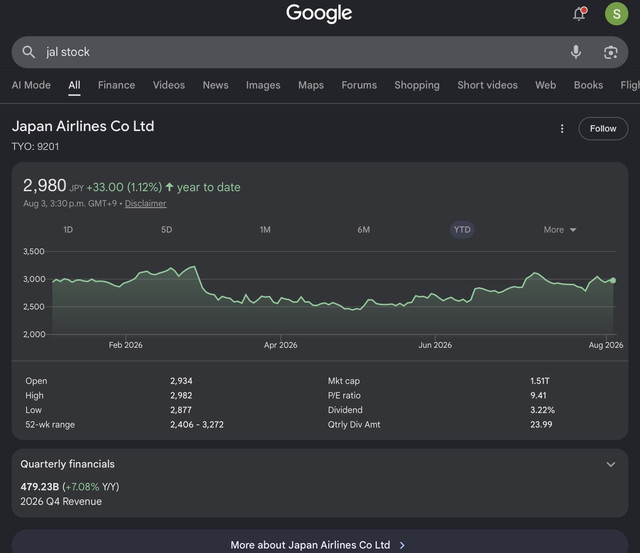Viewport: 640px width, 553px height.
Task: Click the Open value 2,934
Action: point(181,381)
